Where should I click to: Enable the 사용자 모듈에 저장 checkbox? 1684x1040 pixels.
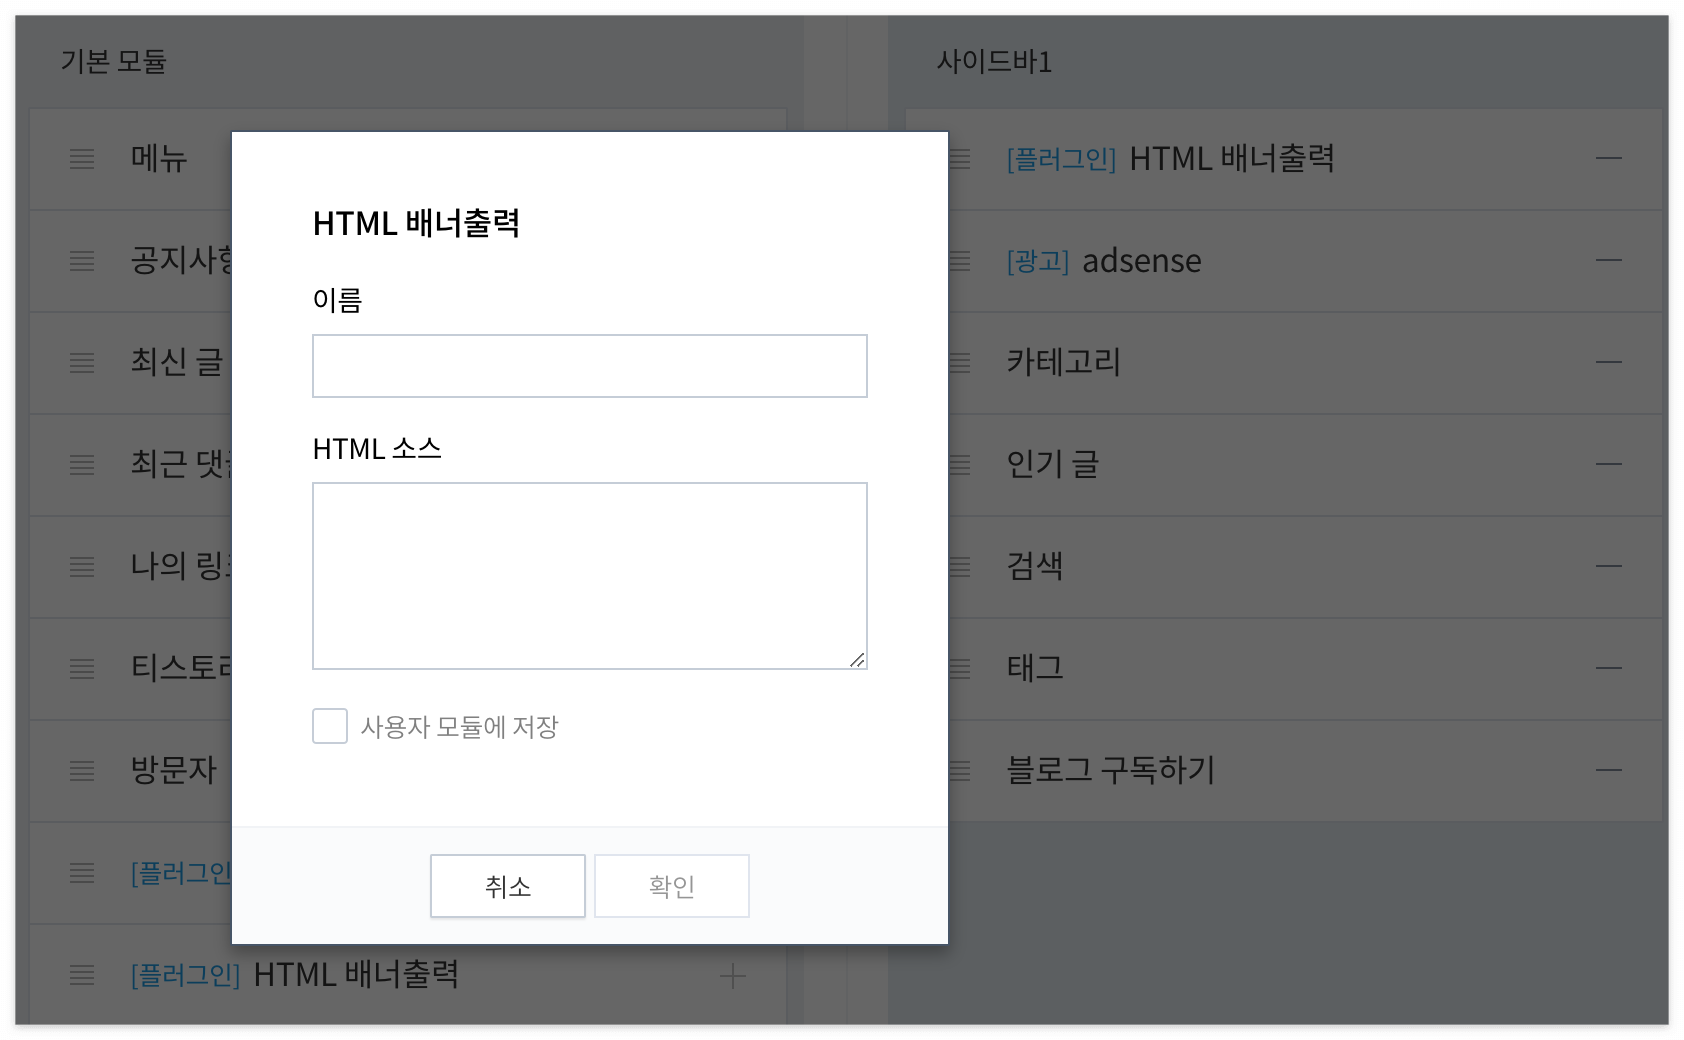pyautogui.click(x=330, y=726)
